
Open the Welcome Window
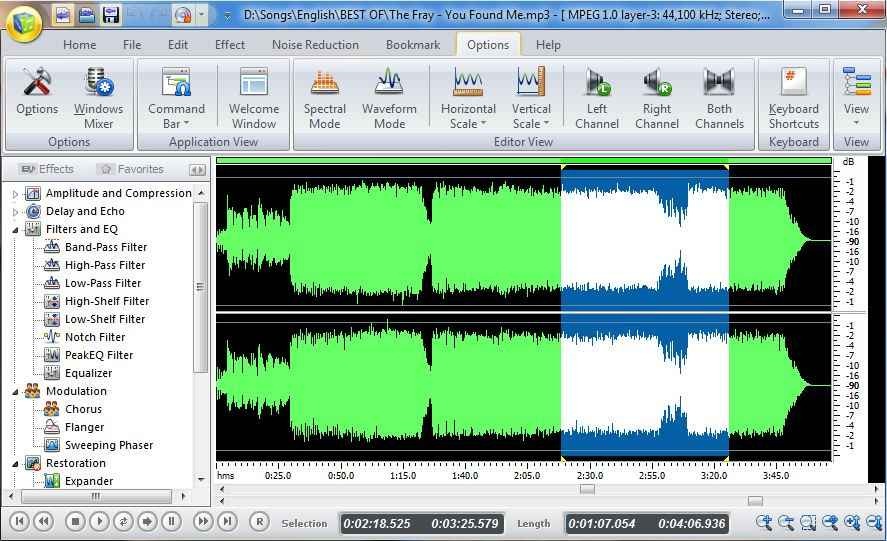coord(254,98)
